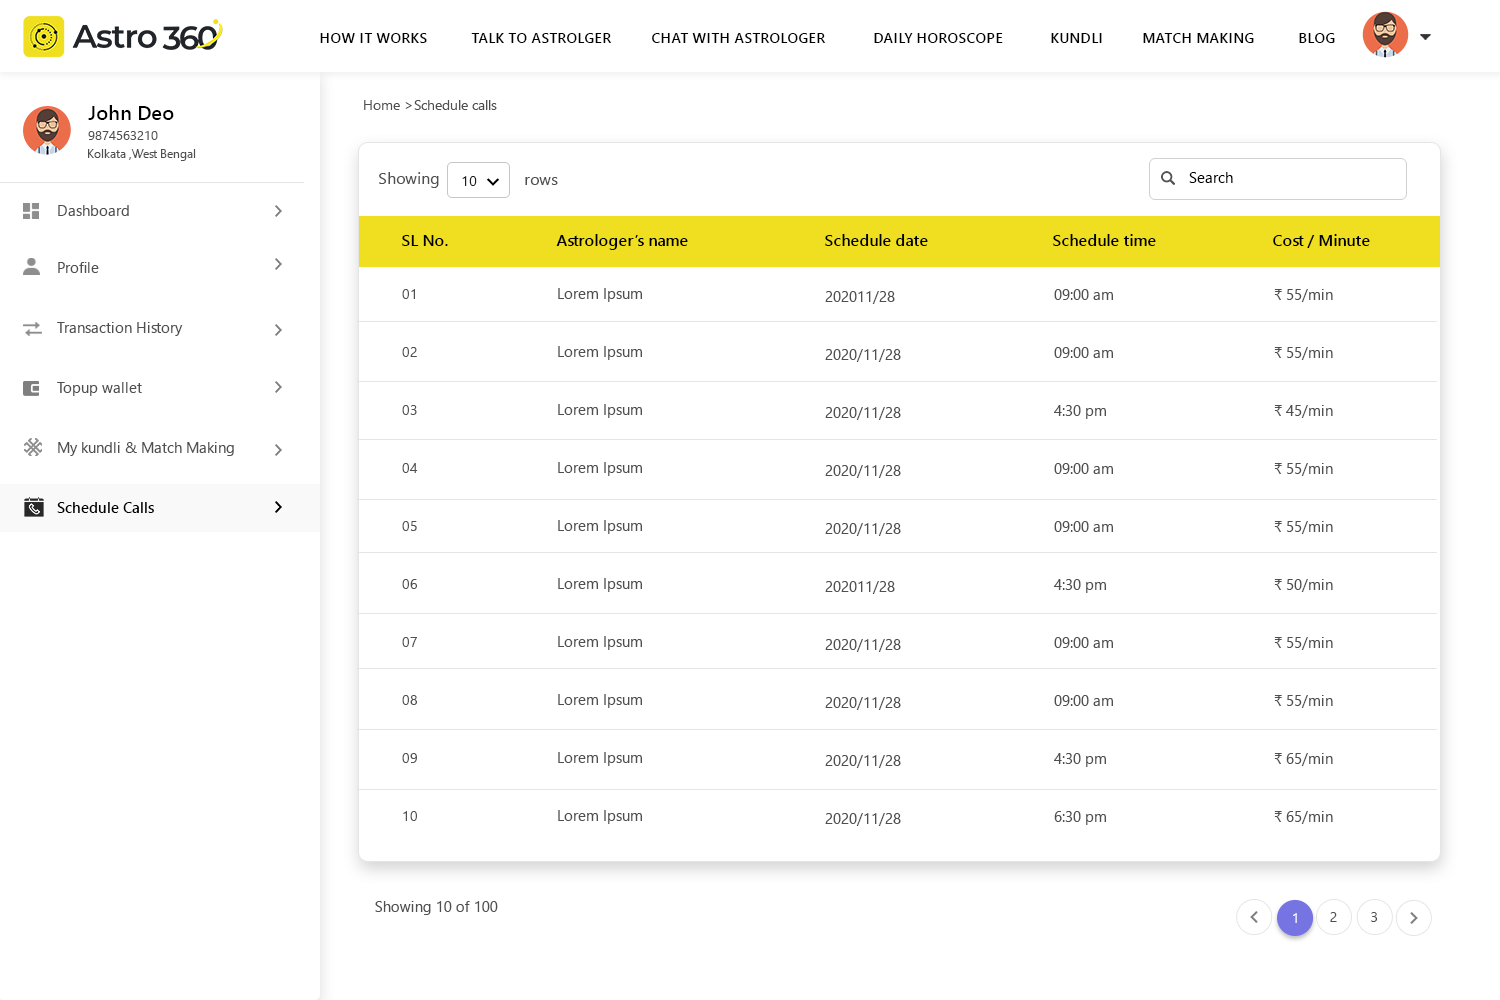Viewport: 1500px width, 1000px height.
Task: Click the Topup wallet icon
Action: tap(32, 388)
